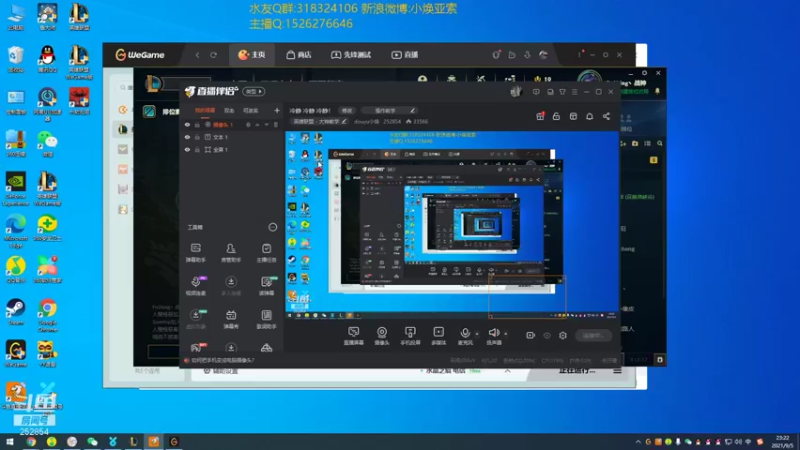Hide the 全屏 1 source layer

187,149
